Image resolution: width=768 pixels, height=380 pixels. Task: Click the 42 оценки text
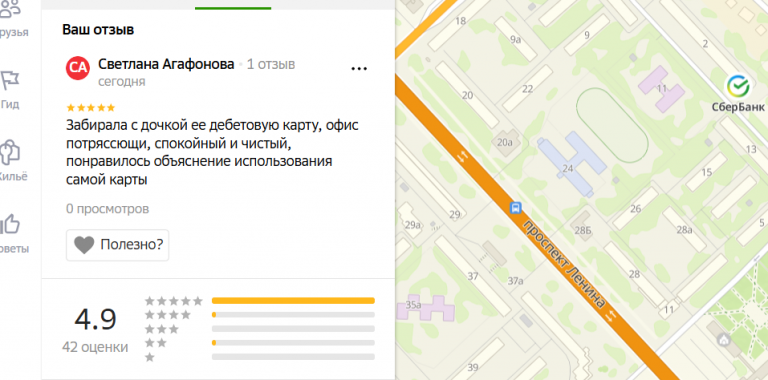[x=95, y=347]
